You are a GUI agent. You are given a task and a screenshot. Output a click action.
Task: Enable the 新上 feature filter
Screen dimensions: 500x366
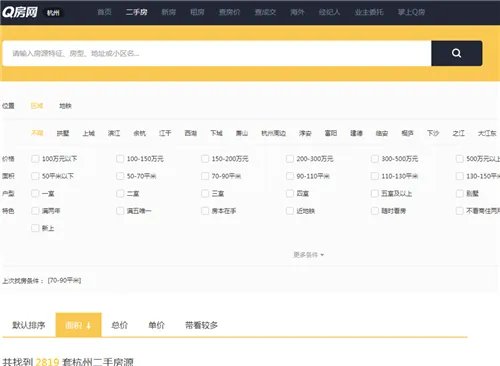(x=35, y=228)
